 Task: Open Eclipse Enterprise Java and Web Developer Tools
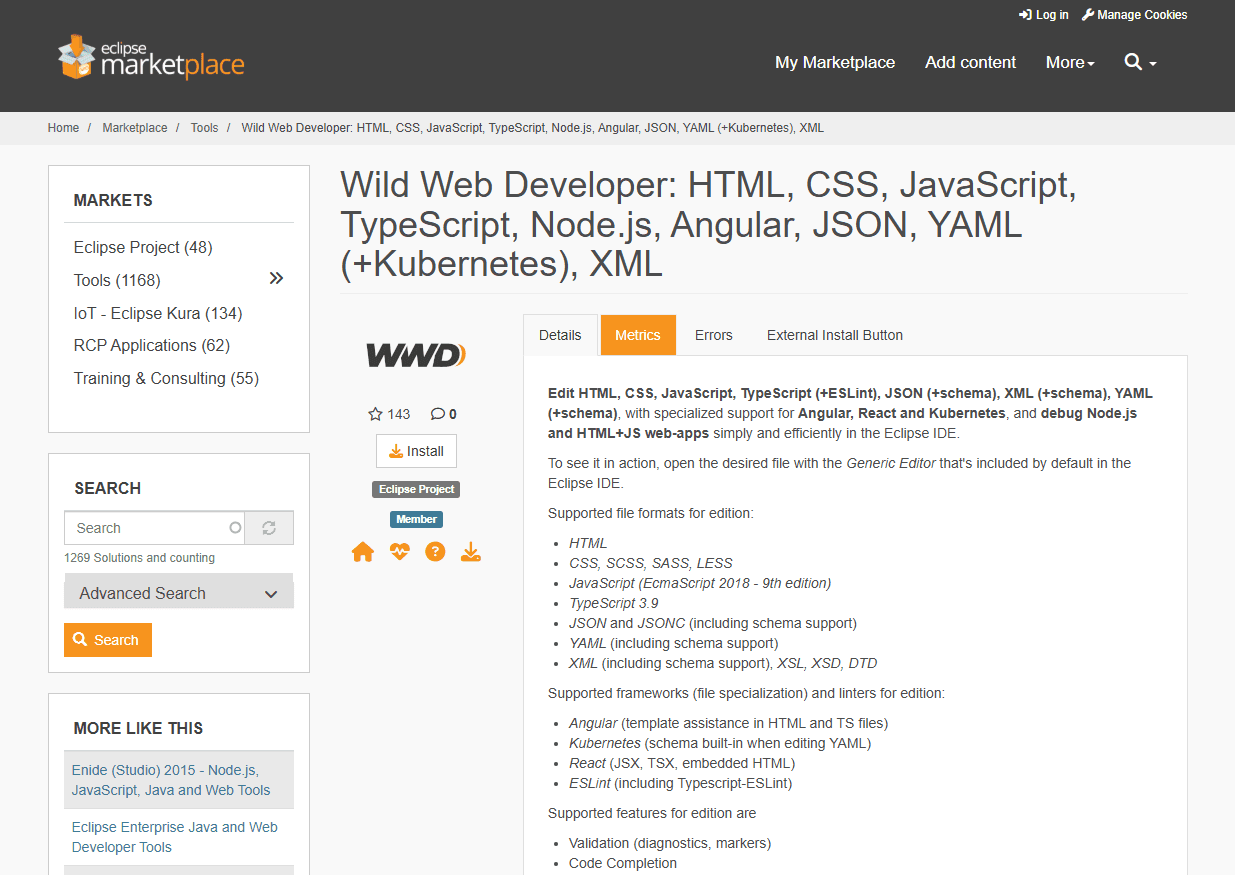[174, 836]
